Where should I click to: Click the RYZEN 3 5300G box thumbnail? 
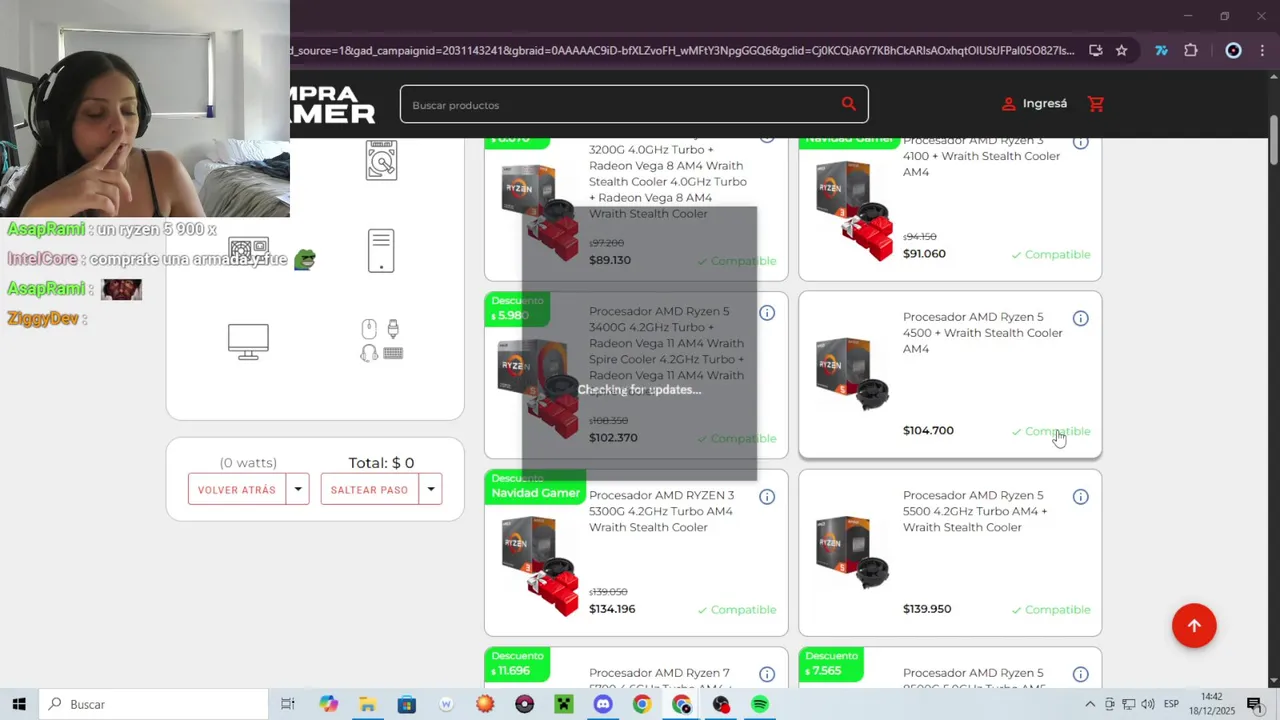(540, 565)
